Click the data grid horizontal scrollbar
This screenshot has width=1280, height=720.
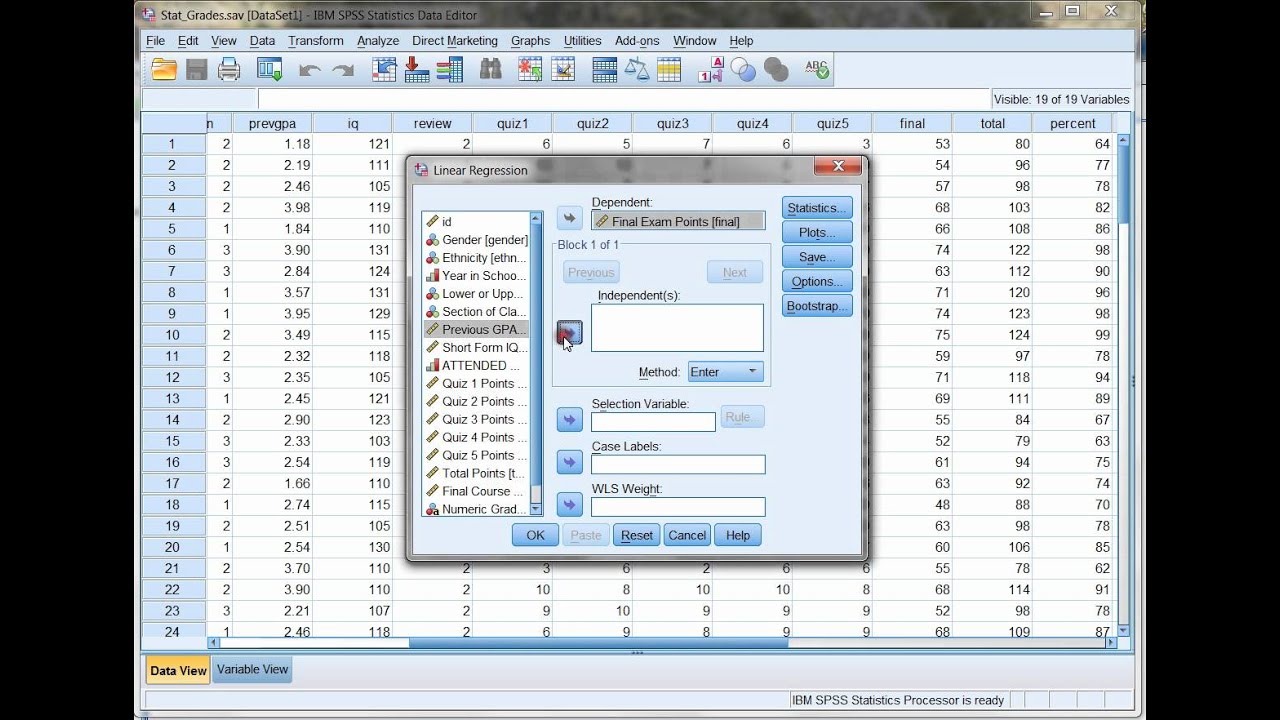pos(660,643)
